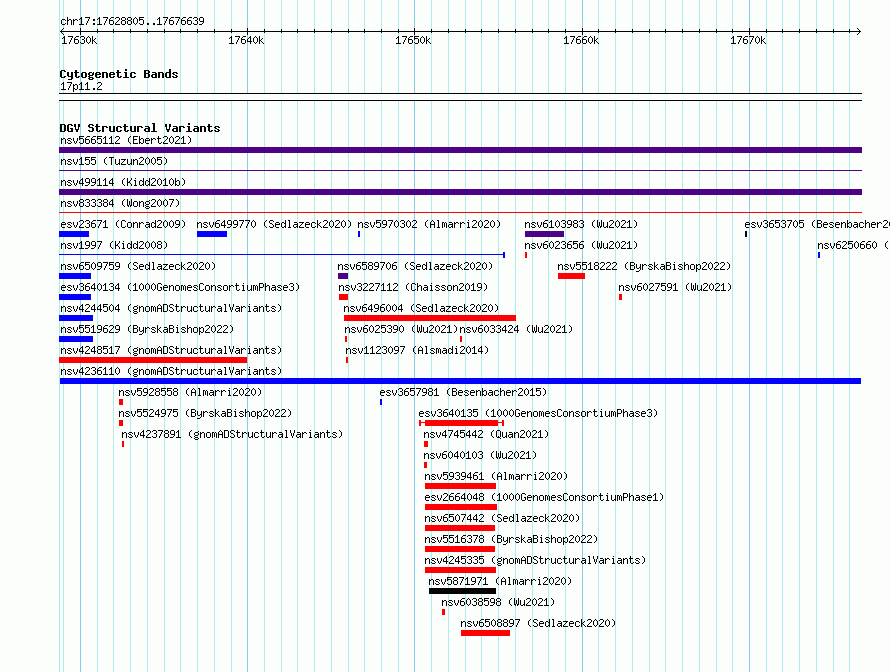890x672 pixels.
Task: Open nsv6507442 (Sedlazeck2020) label
Action: (502, 518)
